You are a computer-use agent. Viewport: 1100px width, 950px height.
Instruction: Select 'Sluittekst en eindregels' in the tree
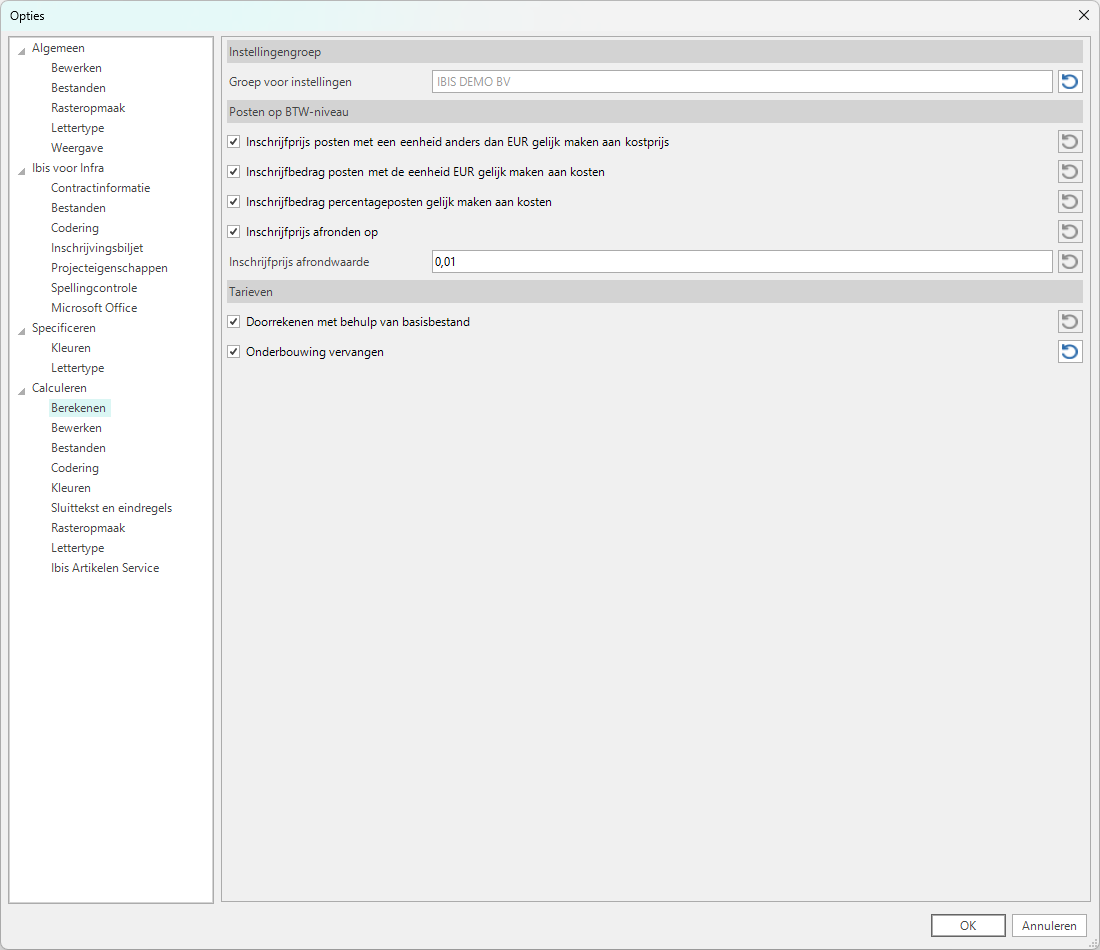click(111, 508)
